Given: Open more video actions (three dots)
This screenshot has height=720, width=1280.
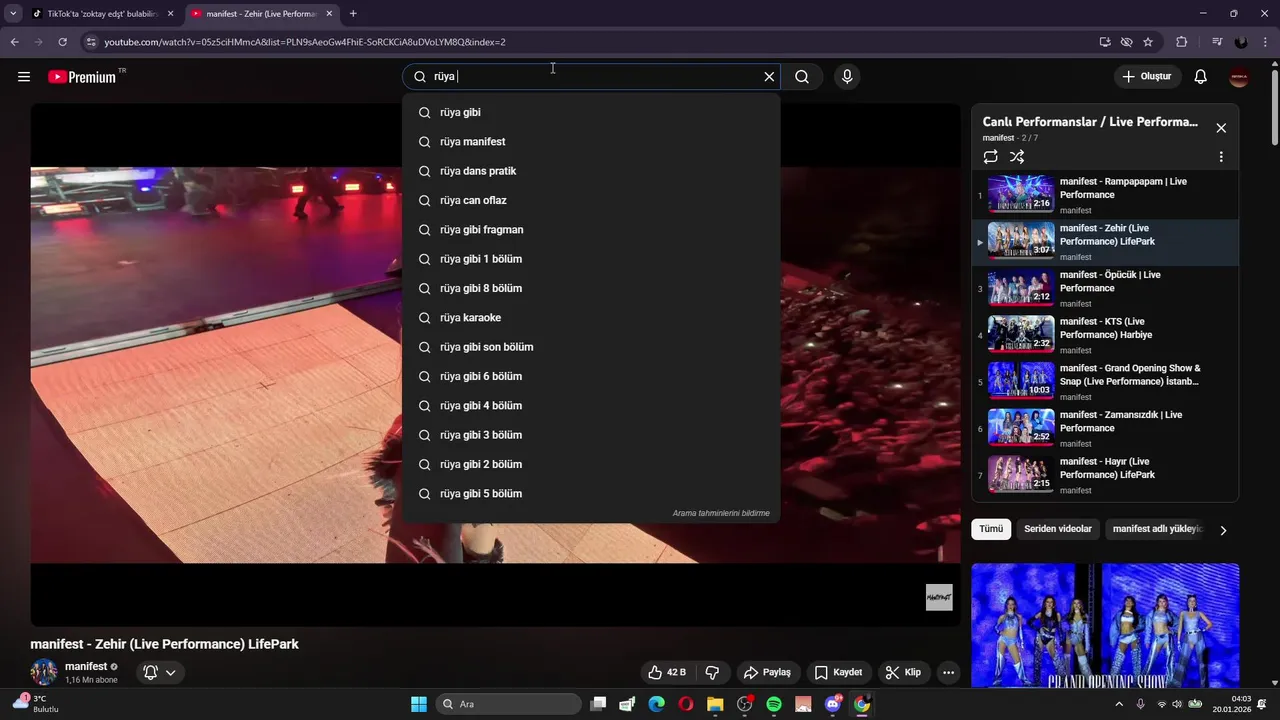Looking at the screenshot, I should 948,672.
